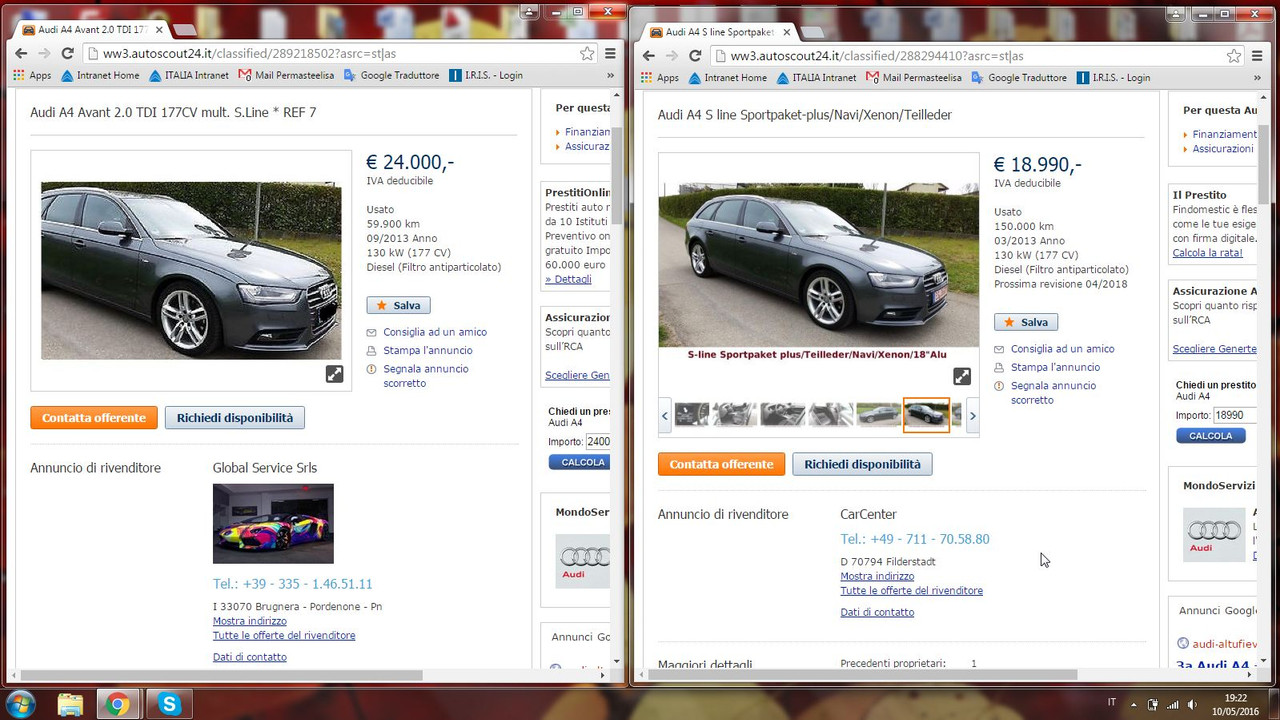1280x720 pixels.
Task: Click phone number +49 - 711 - 70.58.80
Action: [x=915, y=539]
